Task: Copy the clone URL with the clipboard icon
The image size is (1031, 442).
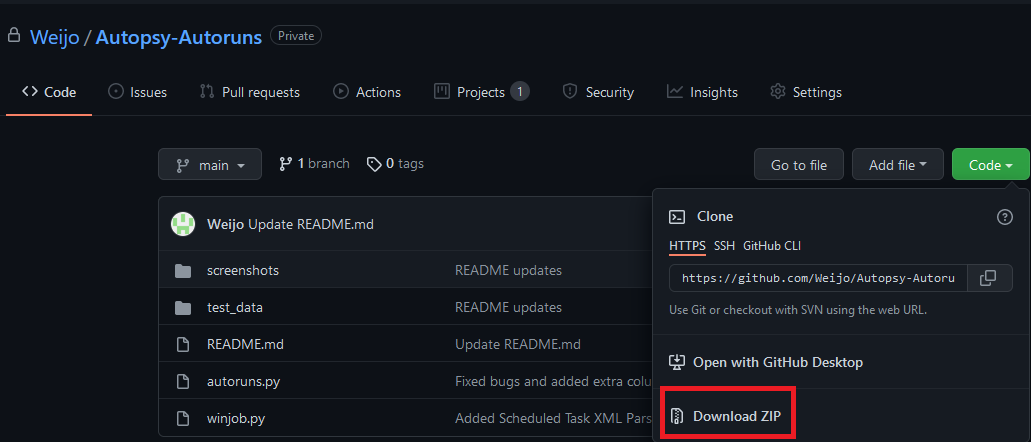Action: pos(988,278)
